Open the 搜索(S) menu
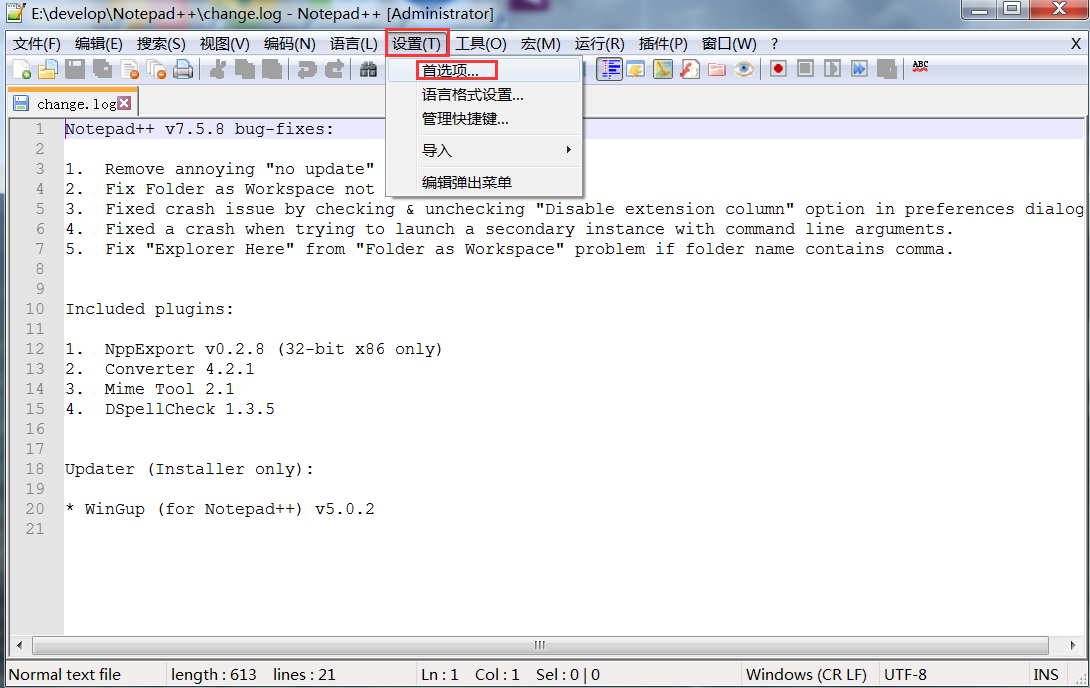Image resolution: width=1090 pixels, height=688 pixels. [161, 44]
